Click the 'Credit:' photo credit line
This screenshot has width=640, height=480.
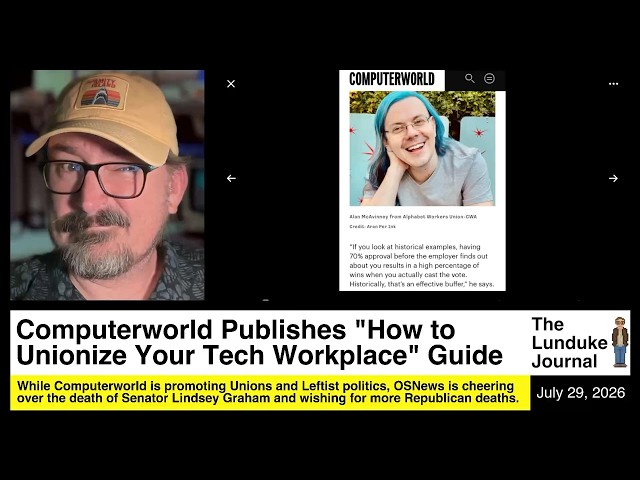[x=373, y=227]
